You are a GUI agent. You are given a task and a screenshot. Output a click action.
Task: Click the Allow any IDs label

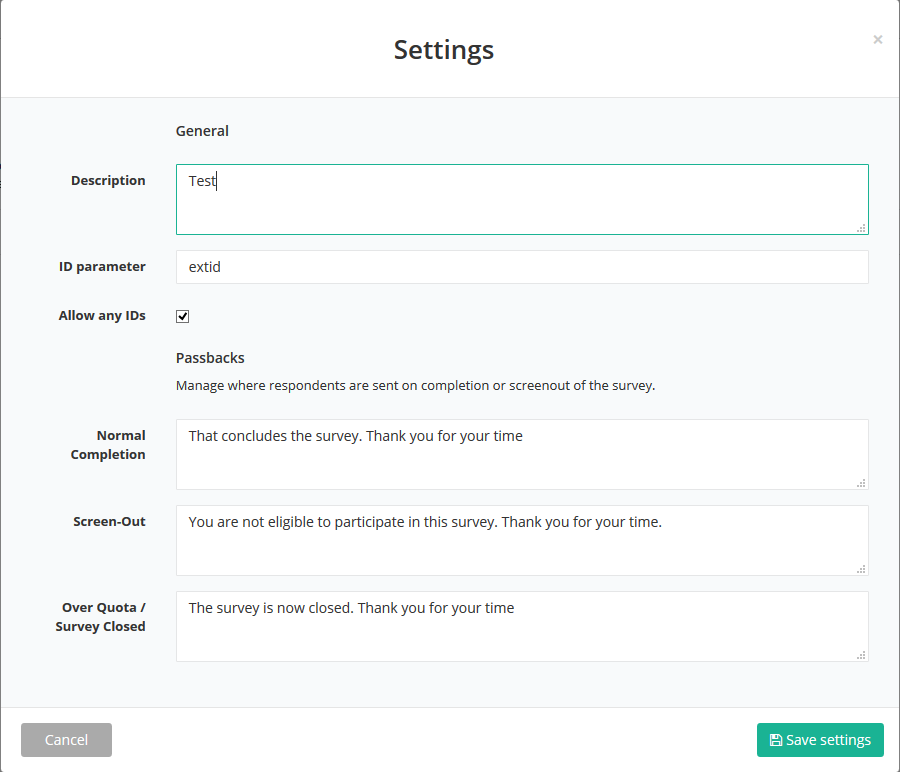click(x=102, y=316)
